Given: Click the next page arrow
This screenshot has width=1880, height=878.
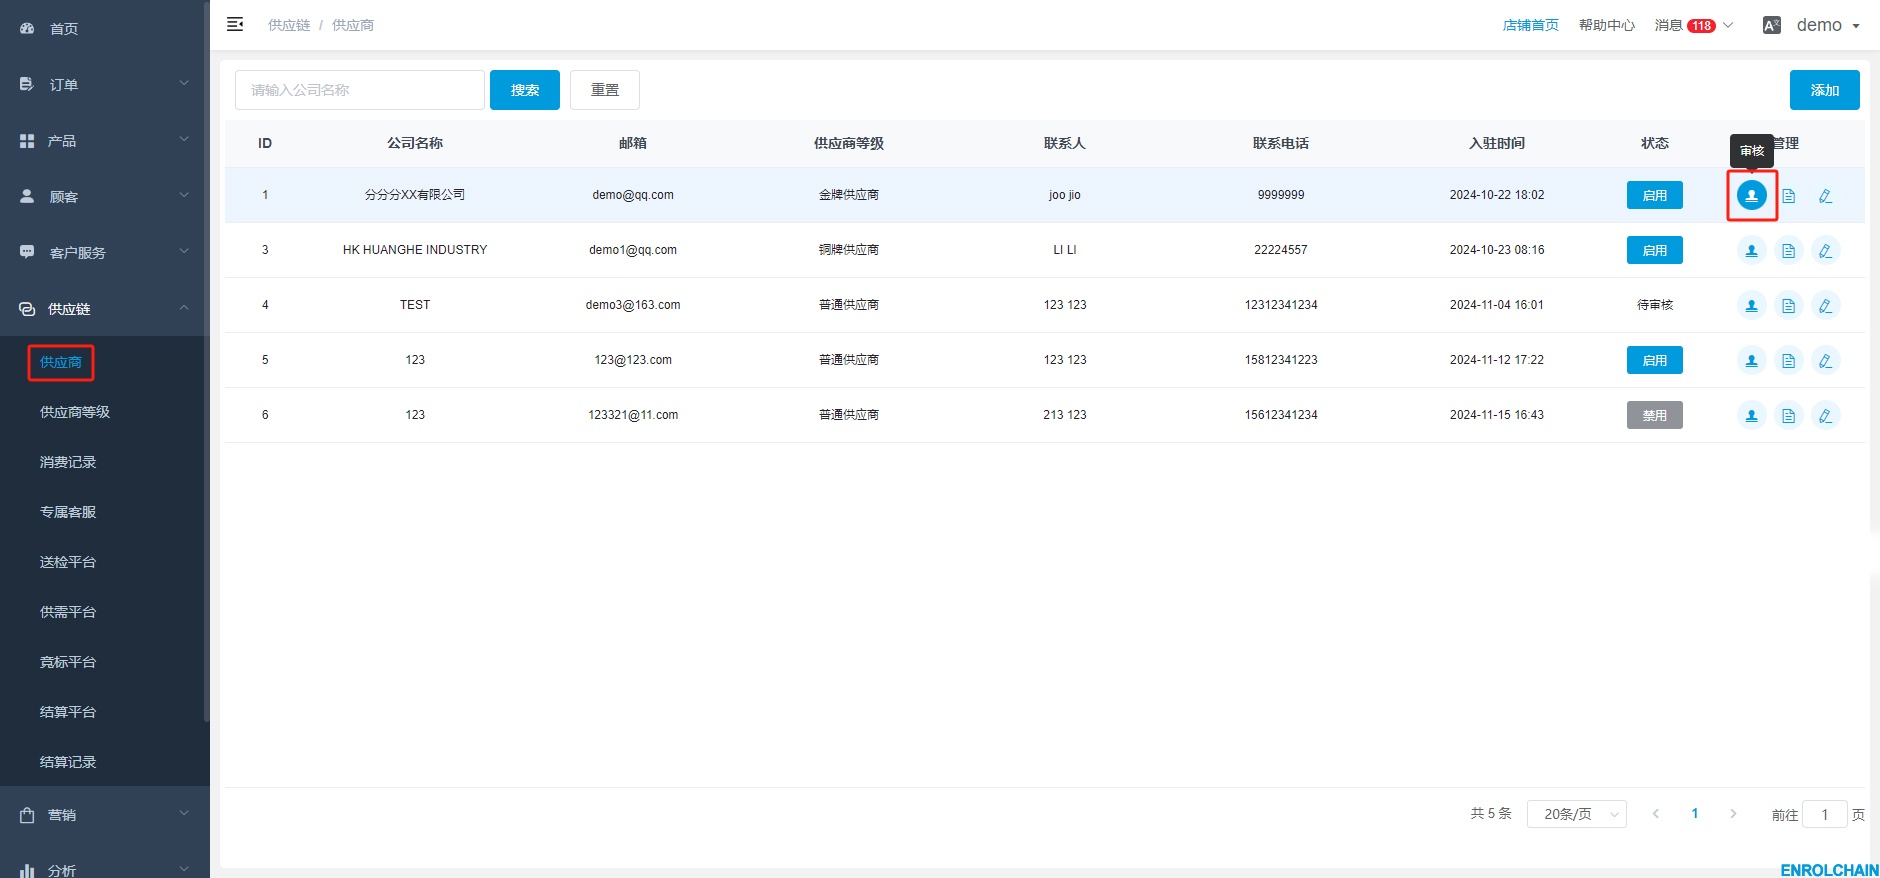Looking at the screenshot, I should pos(1733,814).
